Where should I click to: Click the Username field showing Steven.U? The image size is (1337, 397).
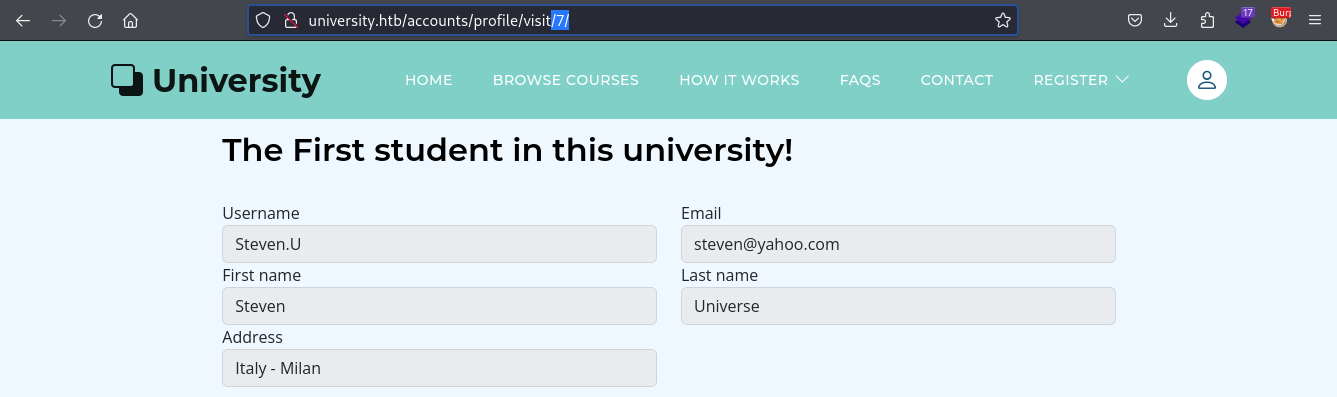click(439, 244)
